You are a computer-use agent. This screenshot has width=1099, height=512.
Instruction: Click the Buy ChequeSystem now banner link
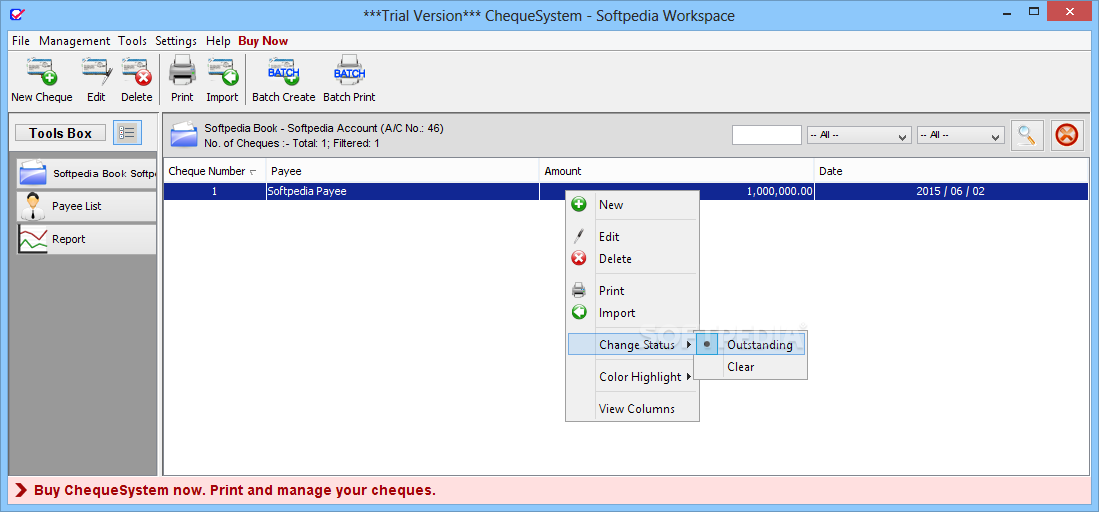(x=235, y=490)
